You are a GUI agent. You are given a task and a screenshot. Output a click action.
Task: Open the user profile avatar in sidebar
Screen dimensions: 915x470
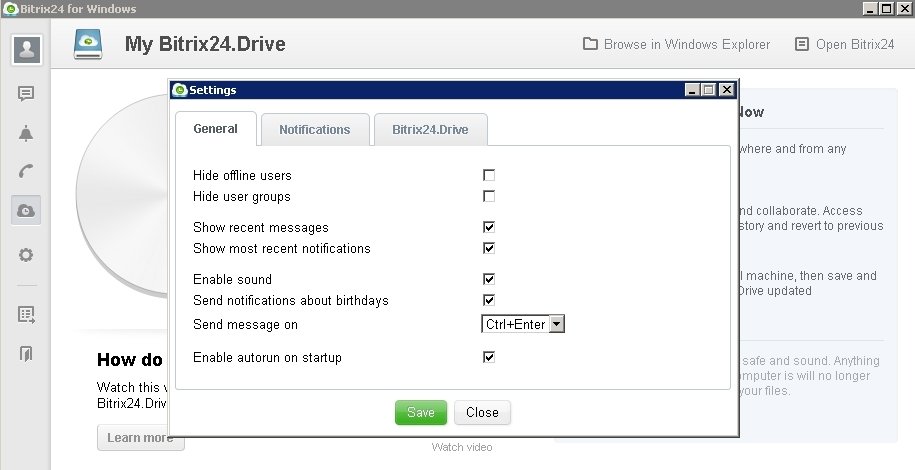click(x=26, y=50)
